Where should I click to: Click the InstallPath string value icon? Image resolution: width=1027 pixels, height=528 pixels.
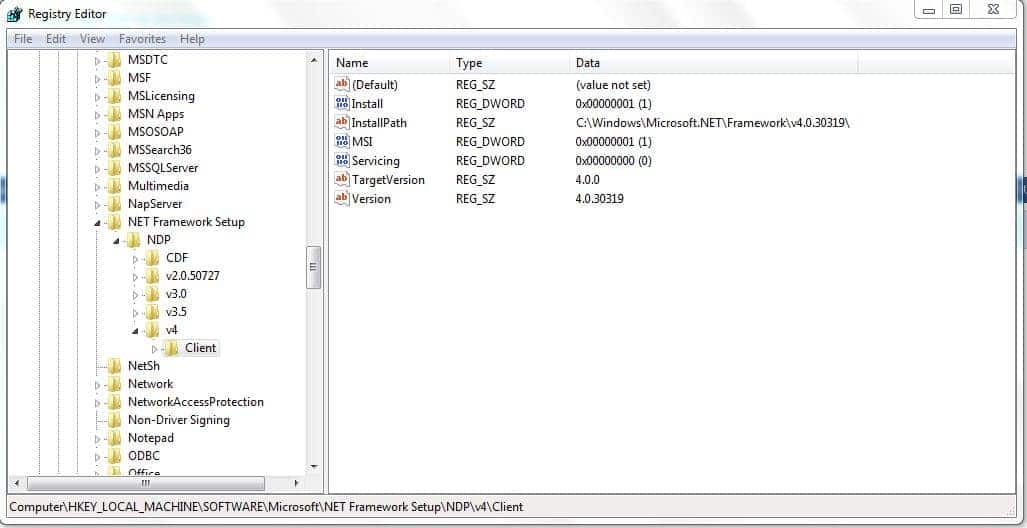[342, 123]
